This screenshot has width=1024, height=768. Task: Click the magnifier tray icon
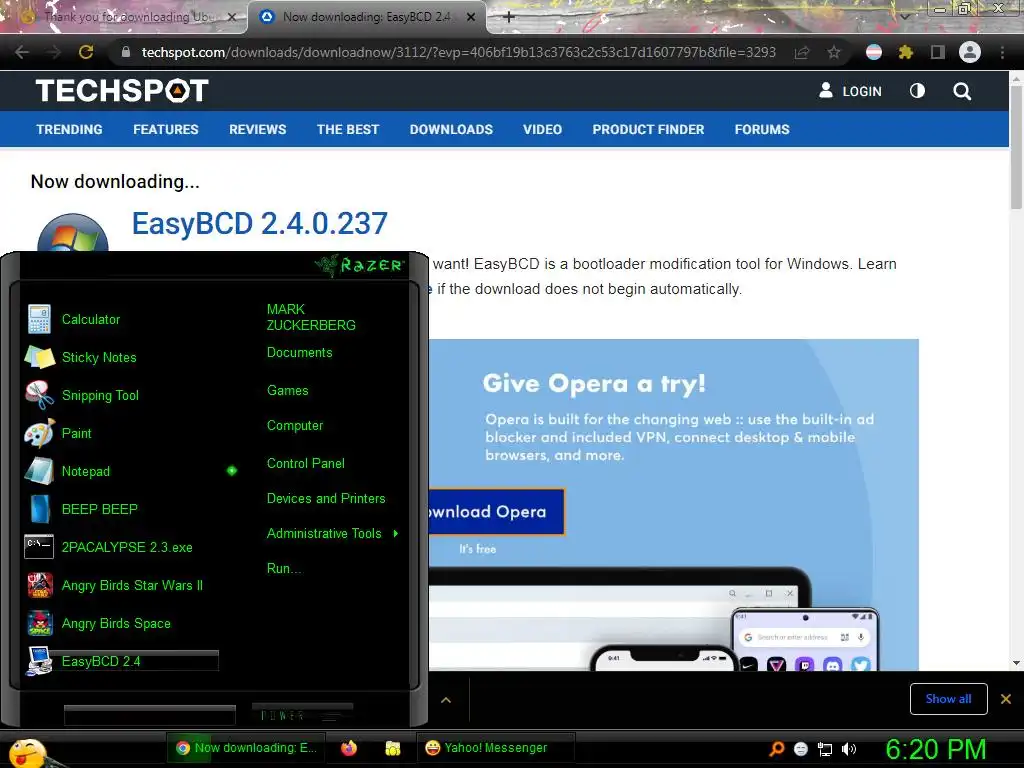pos(776,749)
